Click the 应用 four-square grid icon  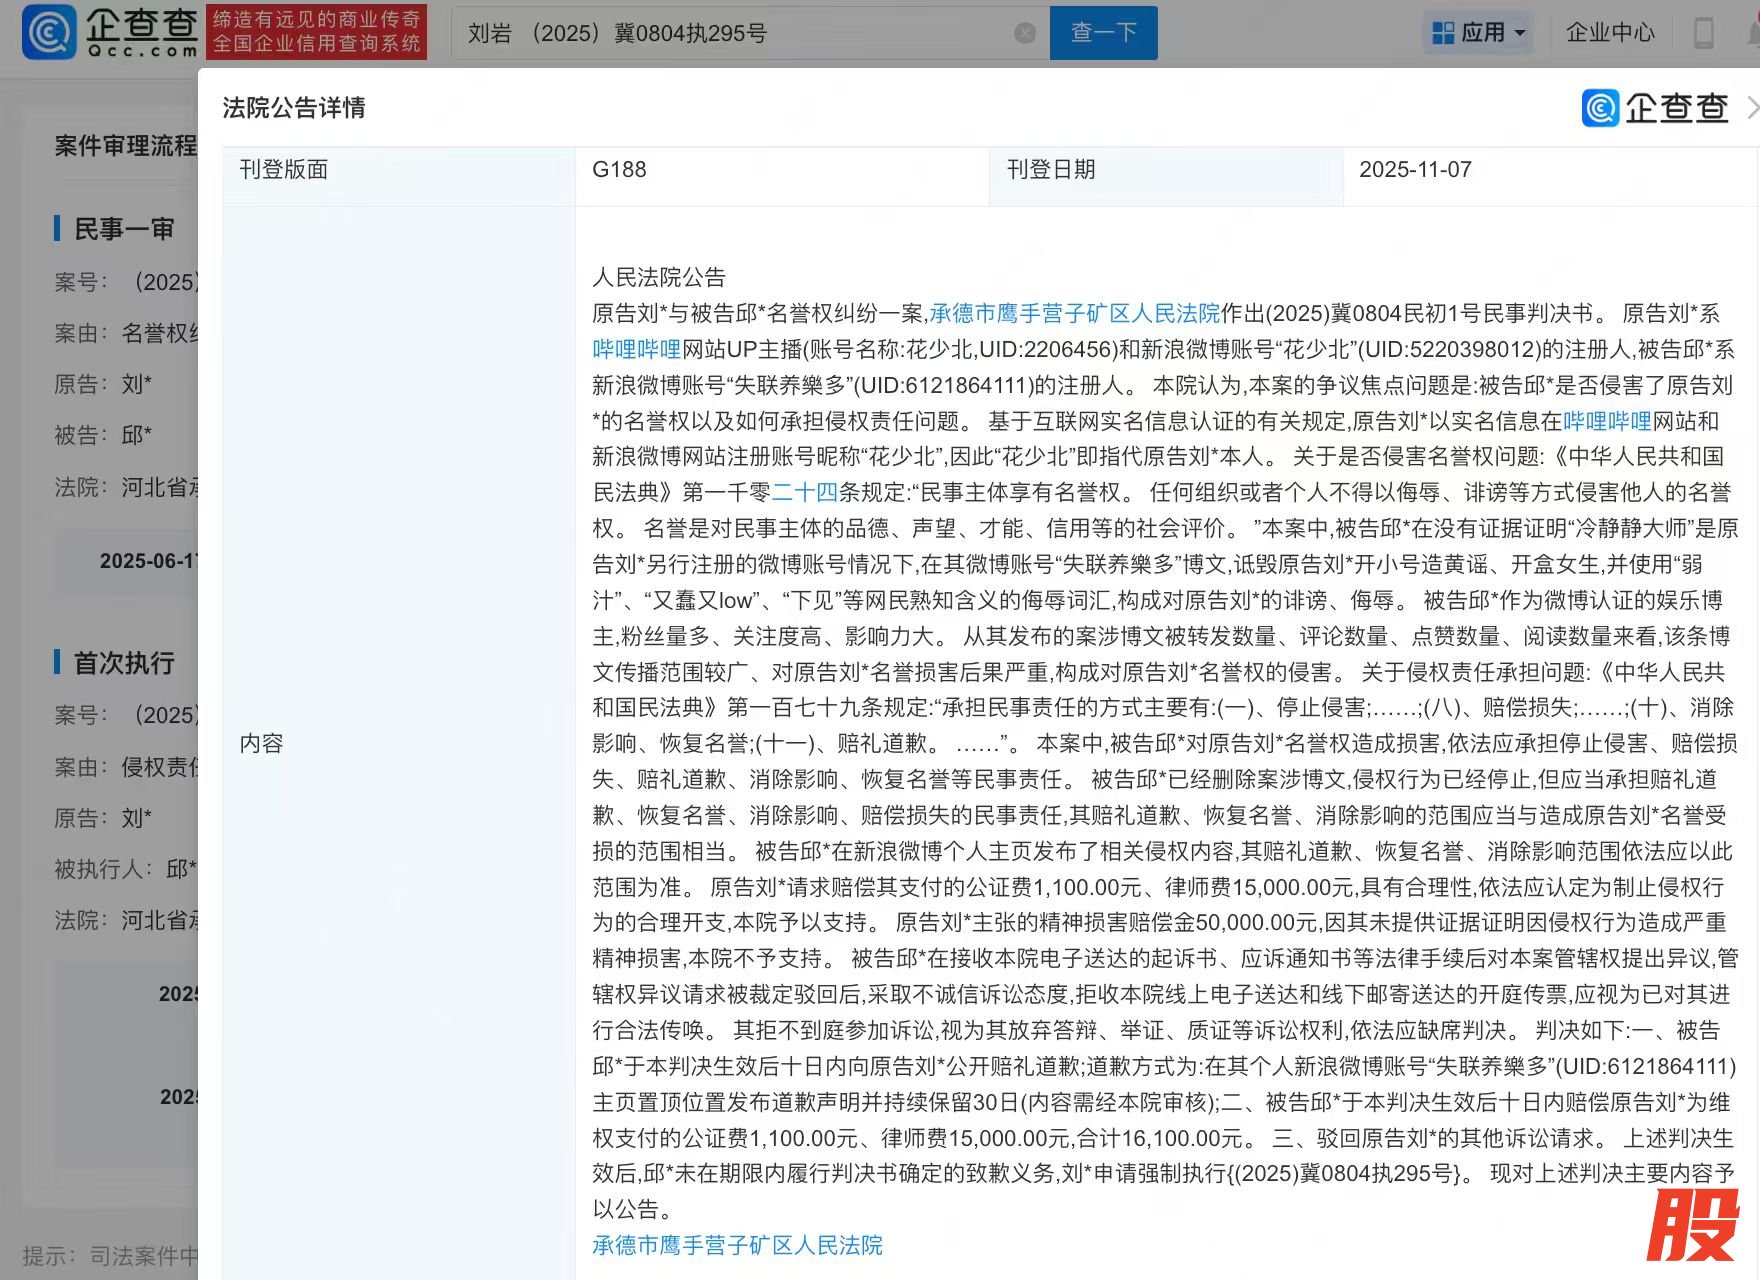(1443, 33)
